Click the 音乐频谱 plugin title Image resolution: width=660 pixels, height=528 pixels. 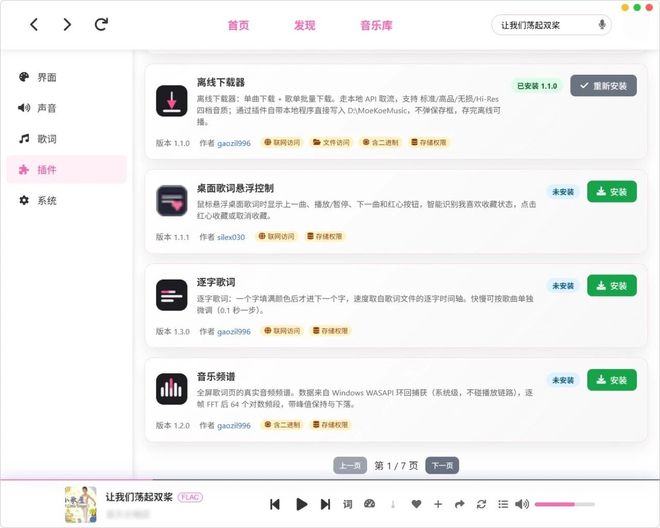click(216, 377)
